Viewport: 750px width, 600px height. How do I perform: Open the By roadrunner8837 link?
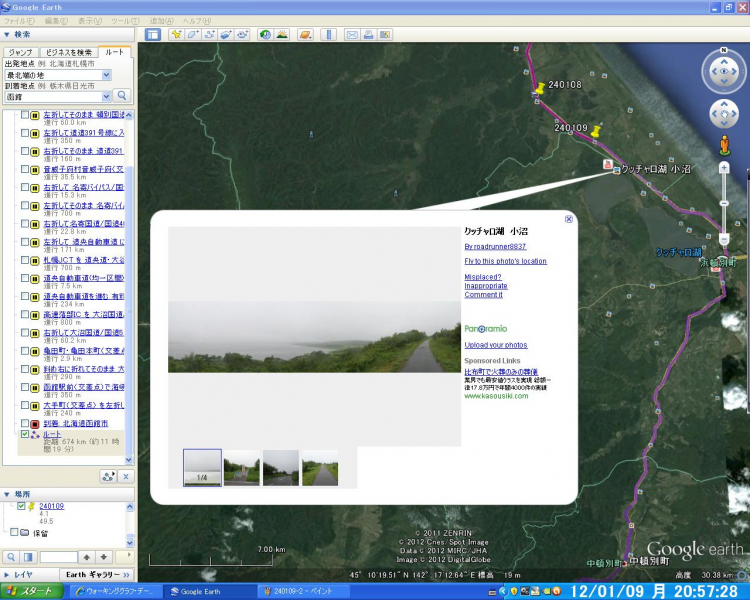pos(495,246)
